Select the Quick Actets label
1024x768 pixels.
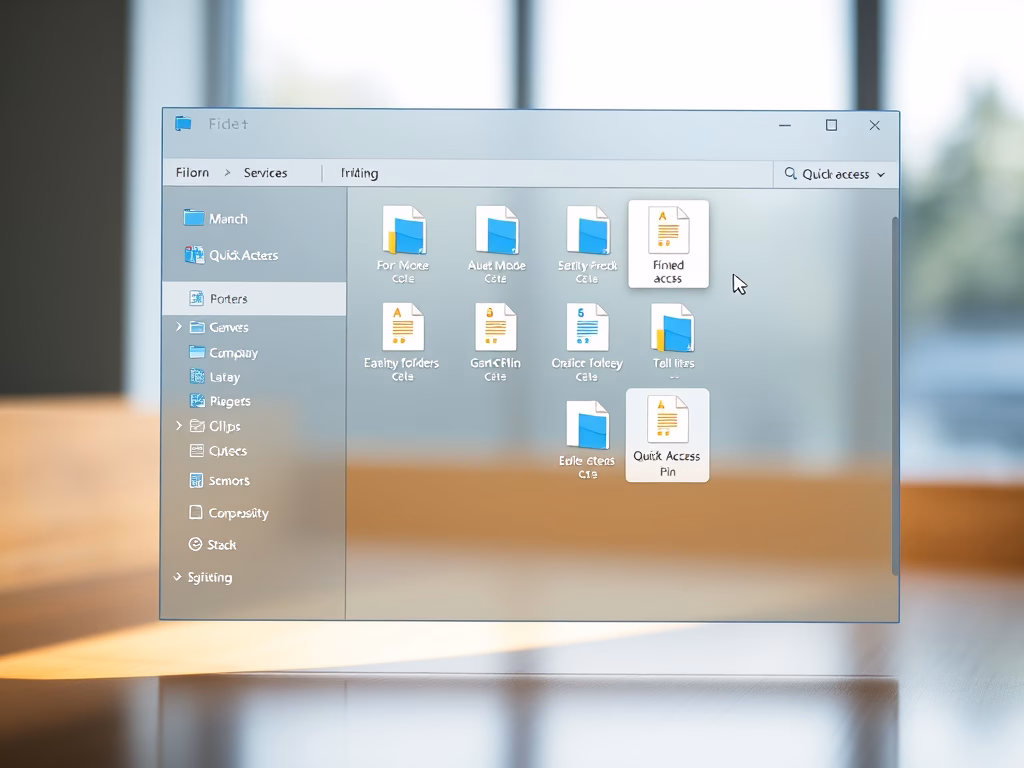(244, 255)
